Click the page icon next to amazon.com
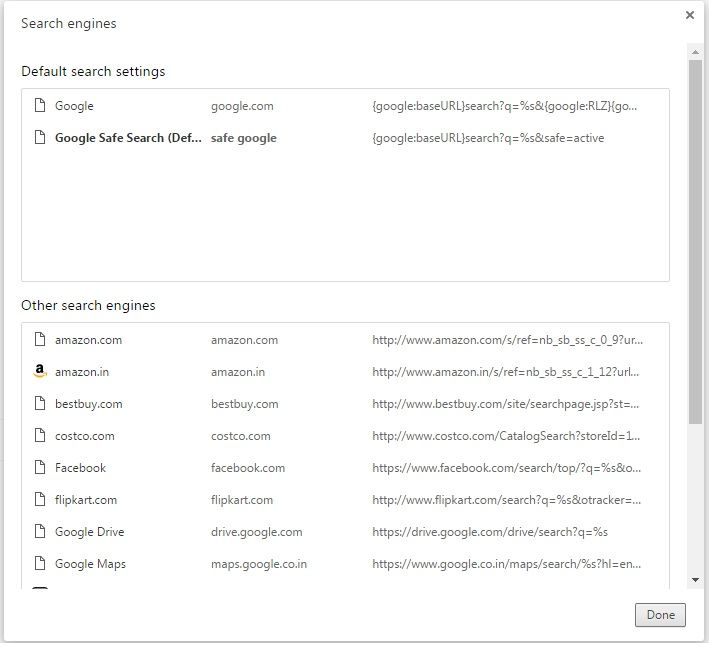The height and width of the screenshot is (647, 709). point(40,340)
